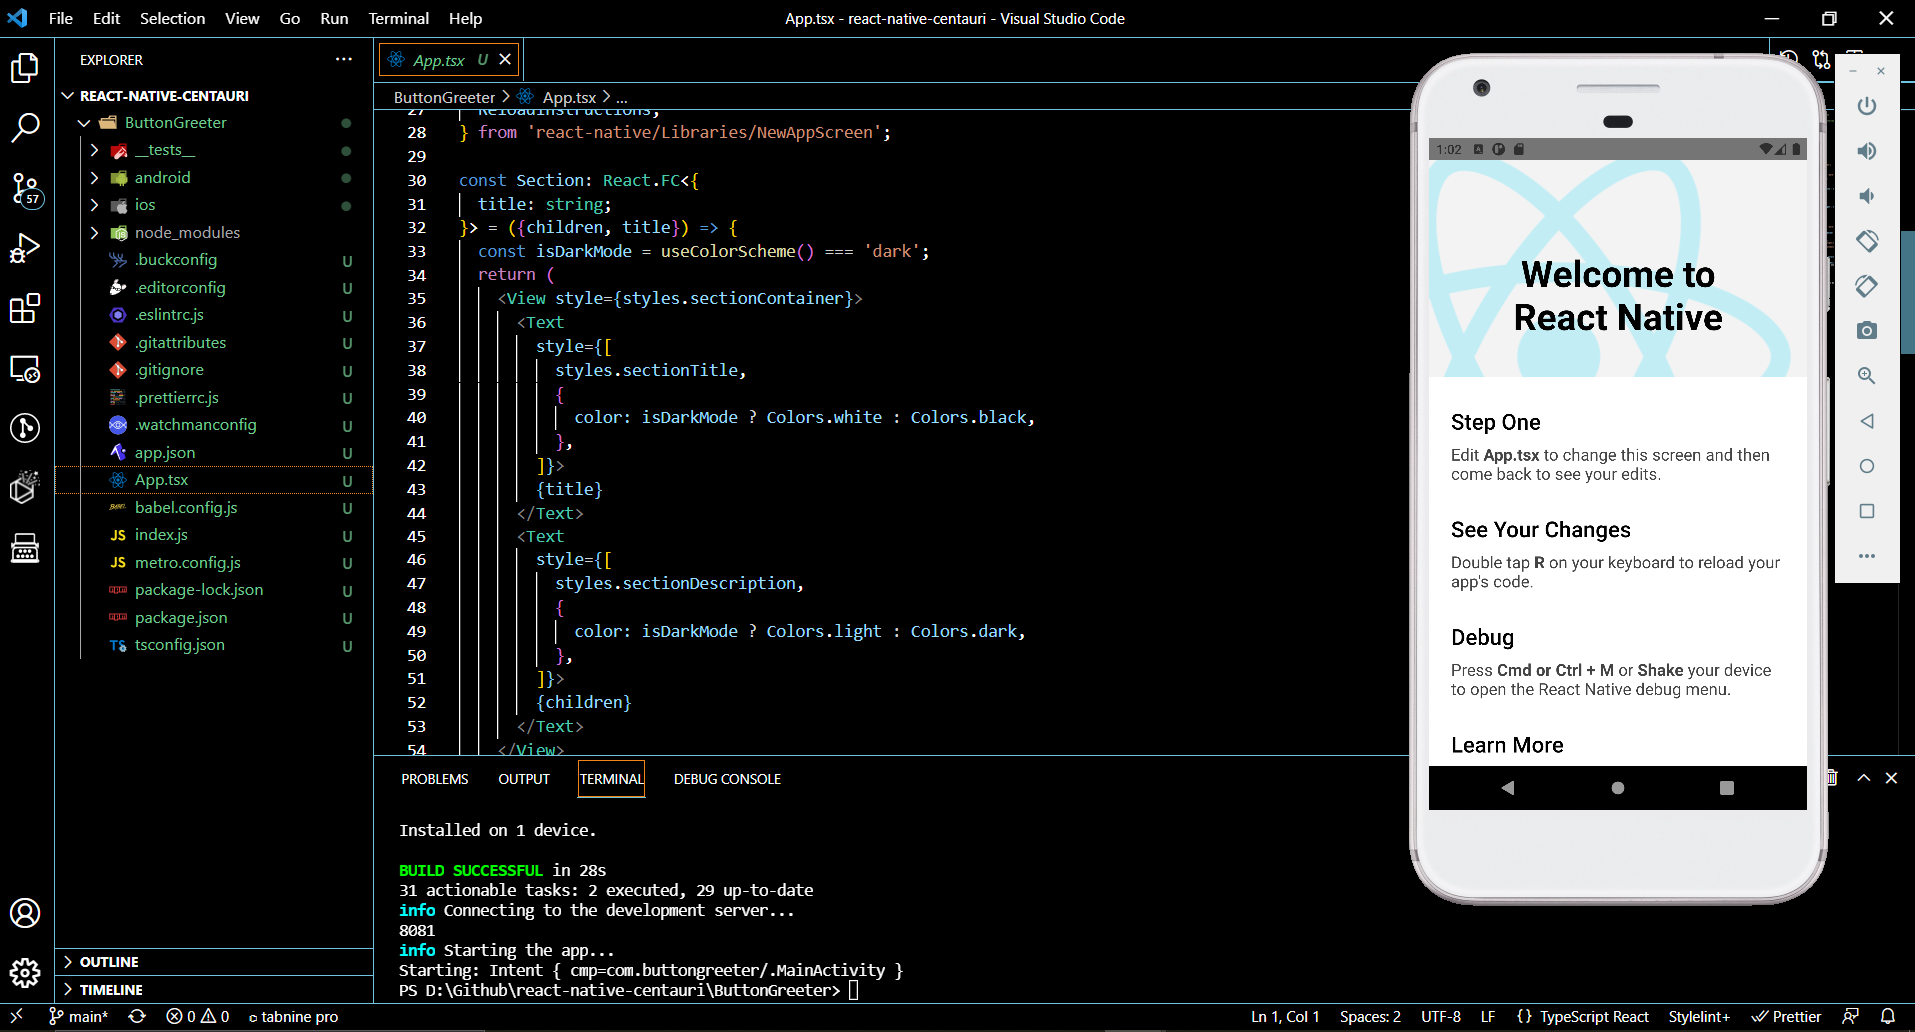
Task: Click the emulator volume up button
Action: (1866, 151)
